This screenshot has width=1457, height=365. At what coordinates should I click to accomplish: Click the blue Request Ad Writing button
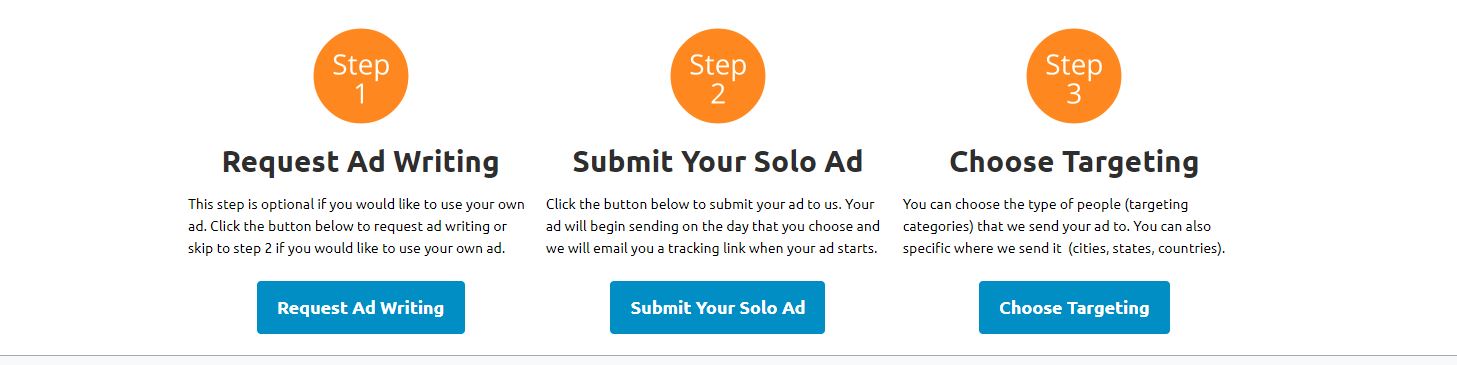click(x=361, y=308)
